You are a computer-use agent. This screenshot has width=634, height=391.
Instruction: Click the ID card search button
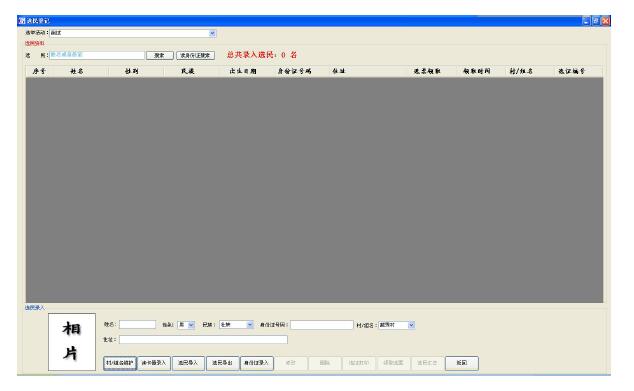coord(195,55)
